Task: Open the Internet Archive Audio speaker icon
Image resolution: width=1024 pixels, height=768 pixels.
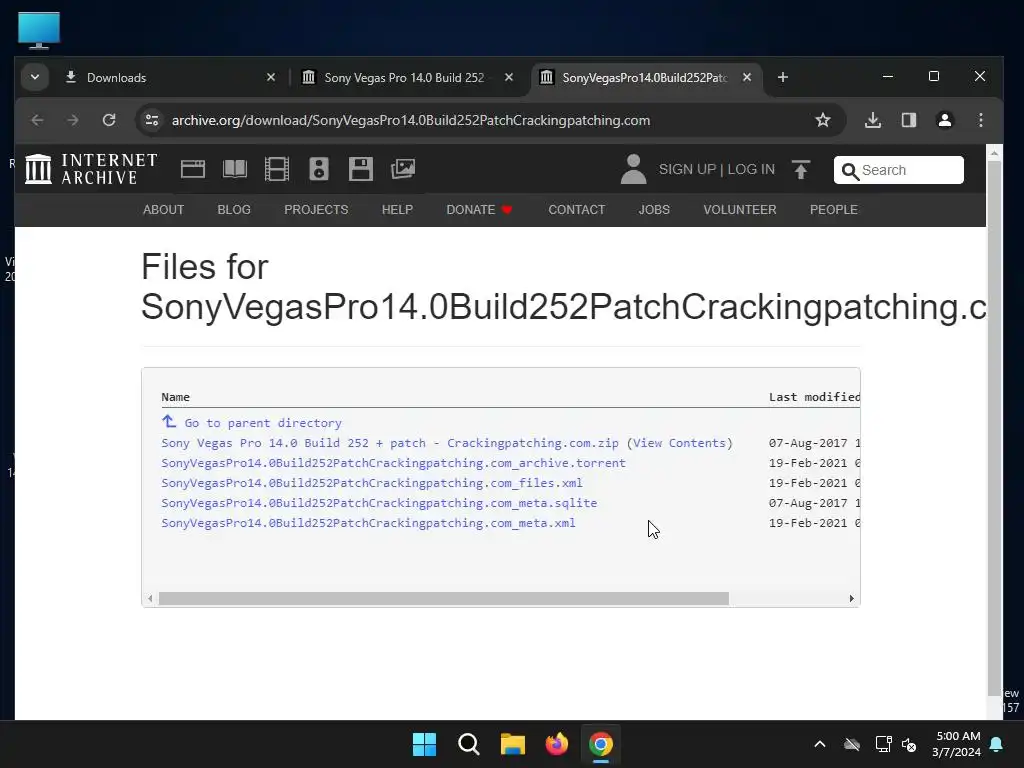Action: point(319,169)
